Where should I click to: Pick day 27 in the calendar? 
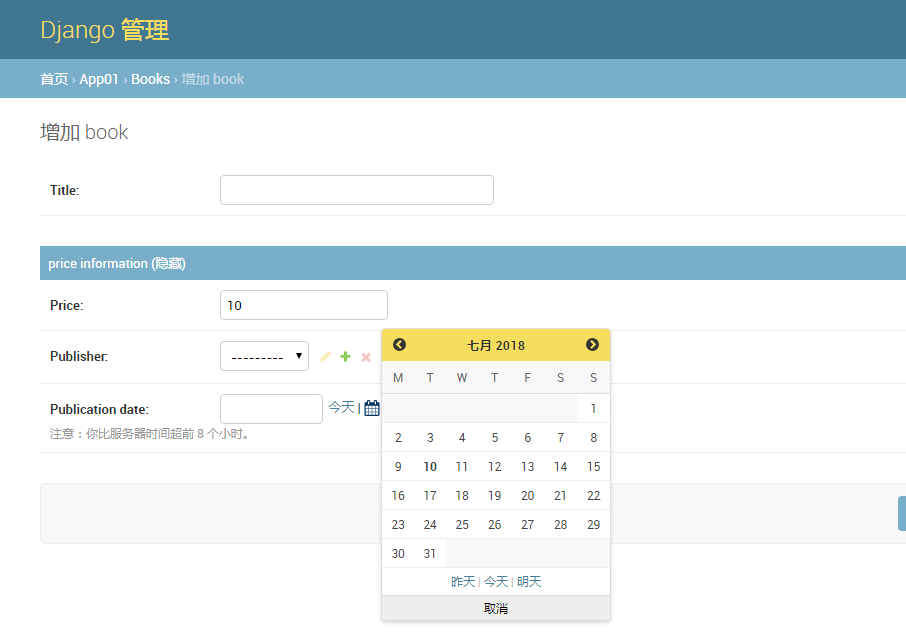(528, 524)
